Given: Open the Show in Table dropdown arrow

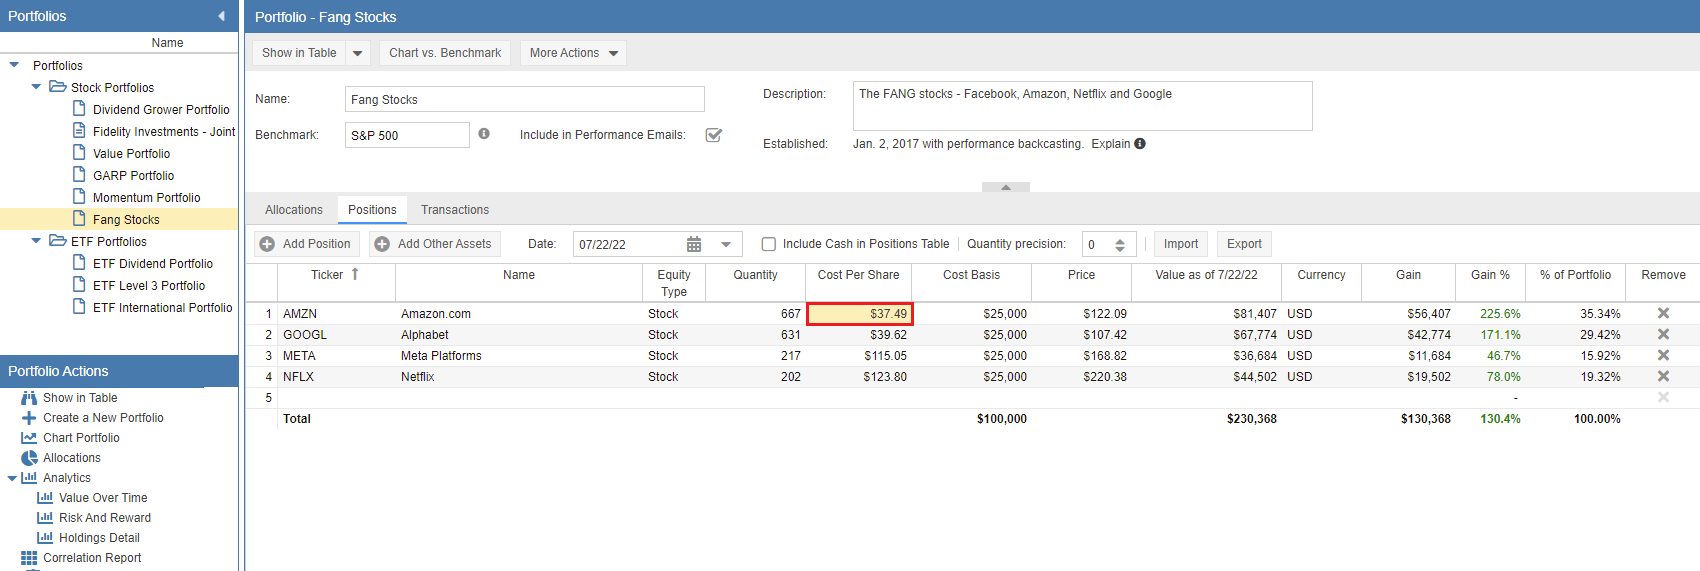Looking at the screenshot, I should (358, 53).
